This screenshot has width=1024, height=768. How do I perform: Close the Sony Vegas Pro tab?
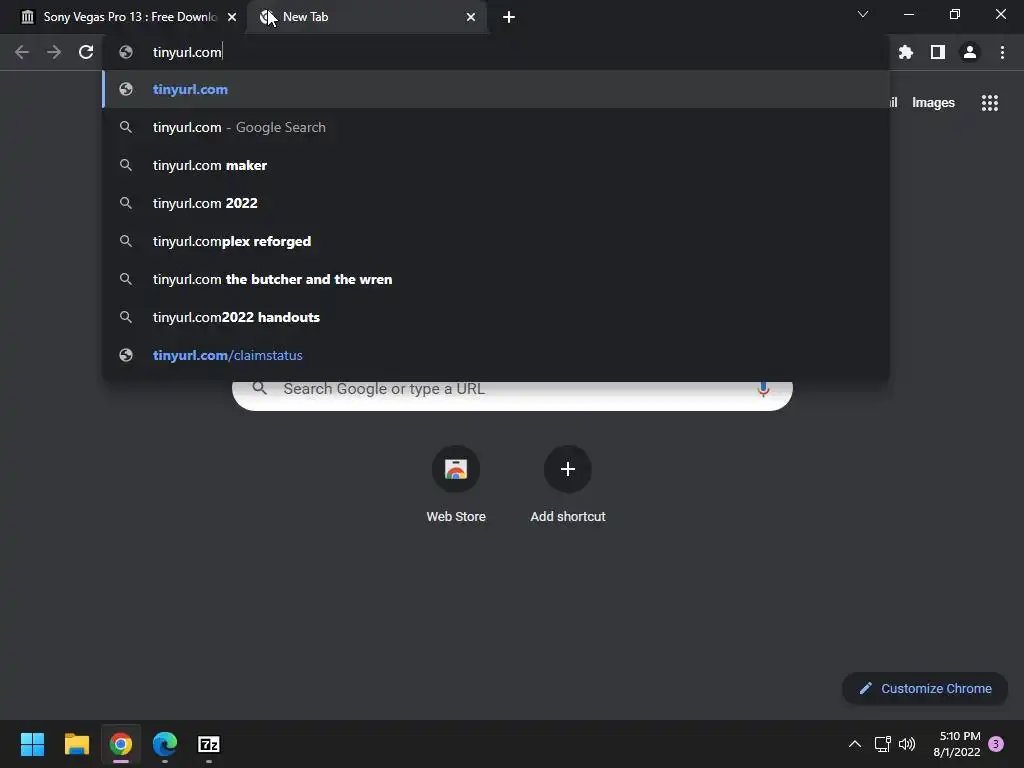click(232, 17)
